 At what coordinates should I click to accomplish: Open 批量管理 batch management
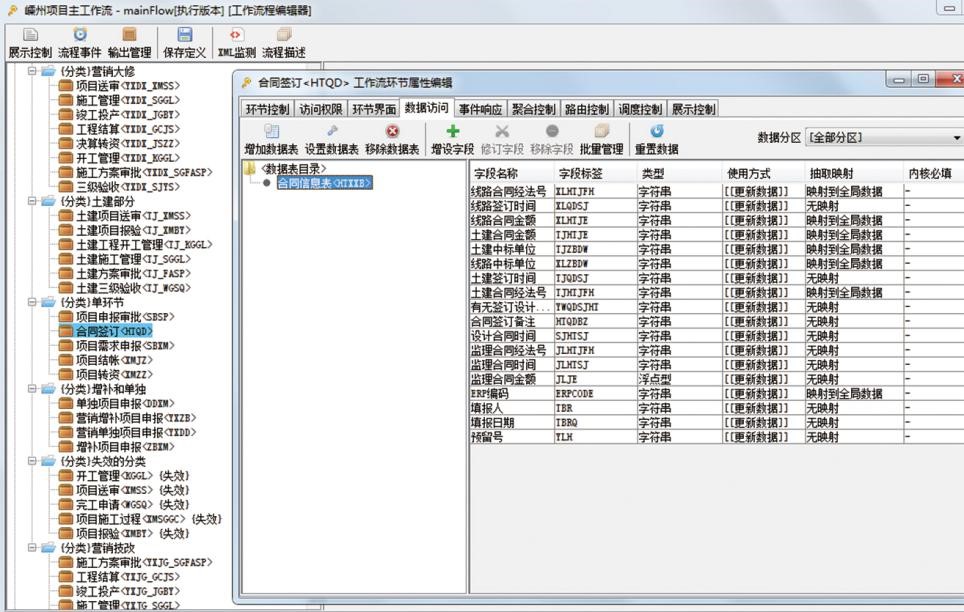pos(601,132)
